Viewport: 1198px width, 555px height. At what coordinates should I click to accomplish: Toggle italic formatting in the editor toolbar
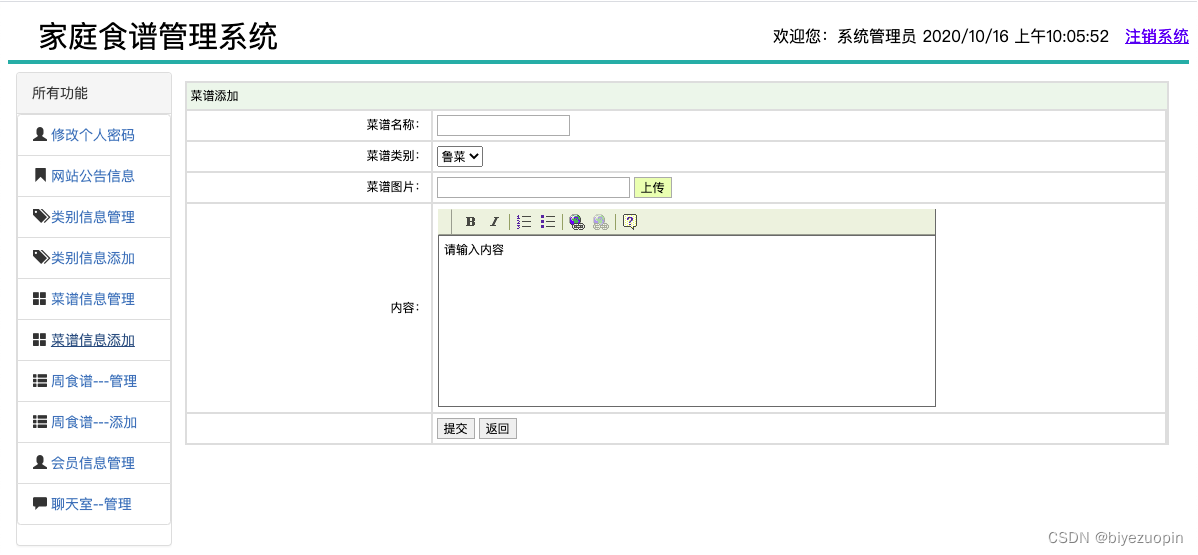click(x=494, y=222)
